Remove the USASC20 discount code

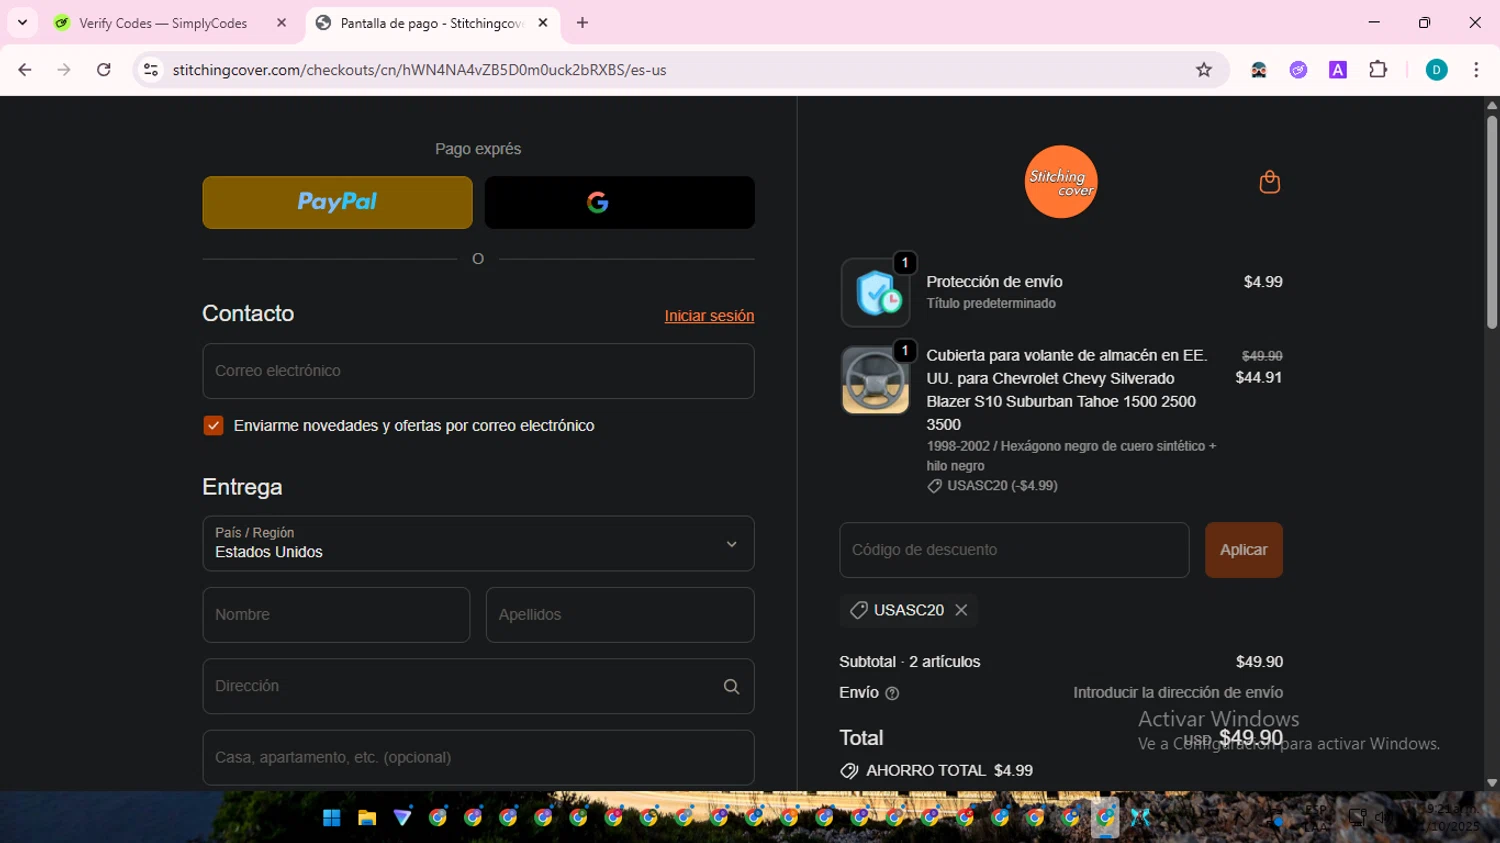[x=961, y=610]
